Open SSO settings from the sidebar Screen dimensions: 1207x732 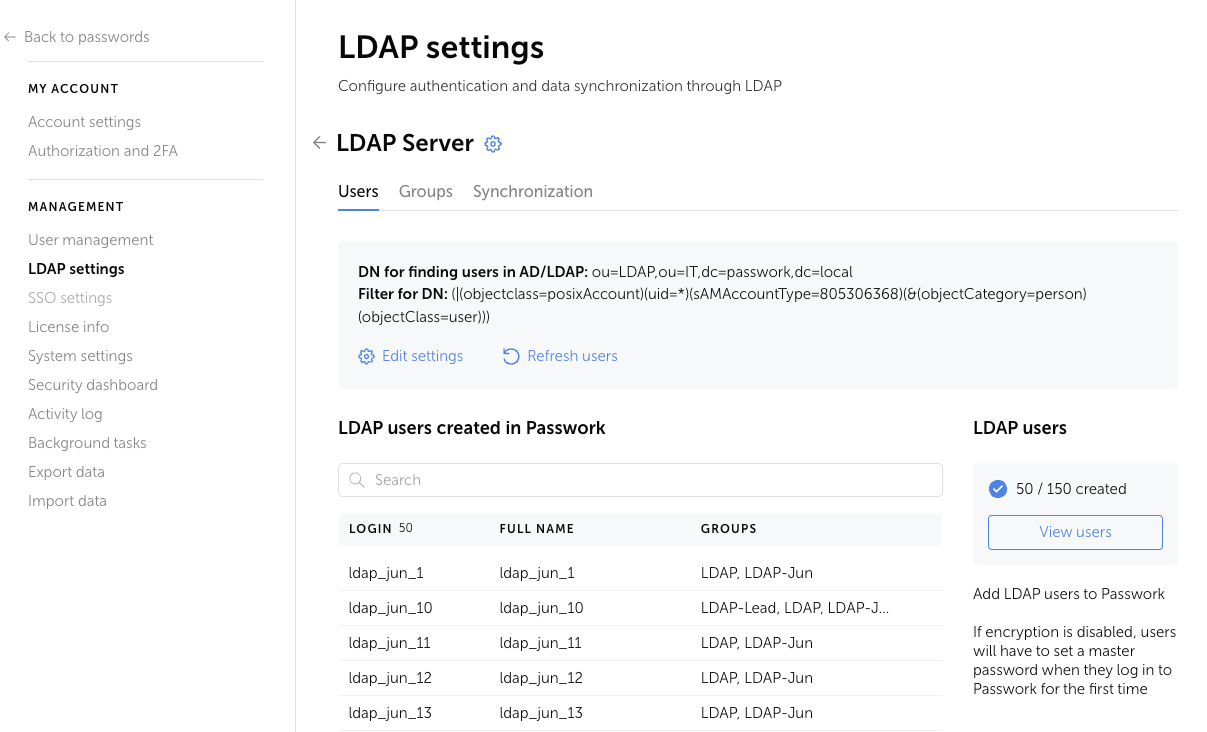pyautogui.click(x=70, y=297)
